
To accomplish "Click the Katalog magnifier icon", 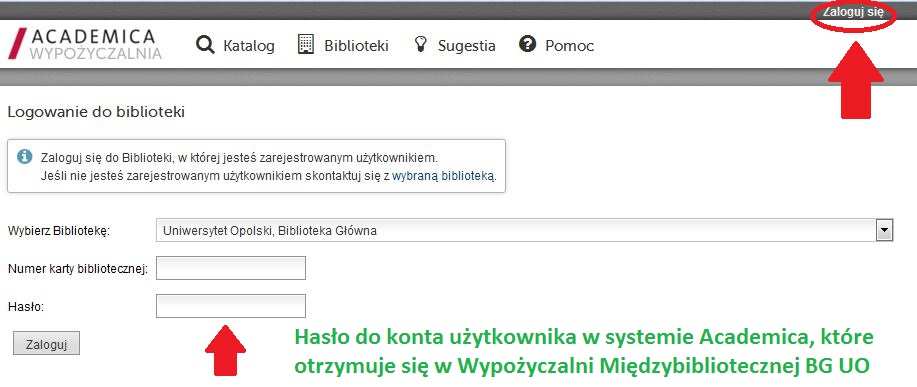I will click(205, 44).
